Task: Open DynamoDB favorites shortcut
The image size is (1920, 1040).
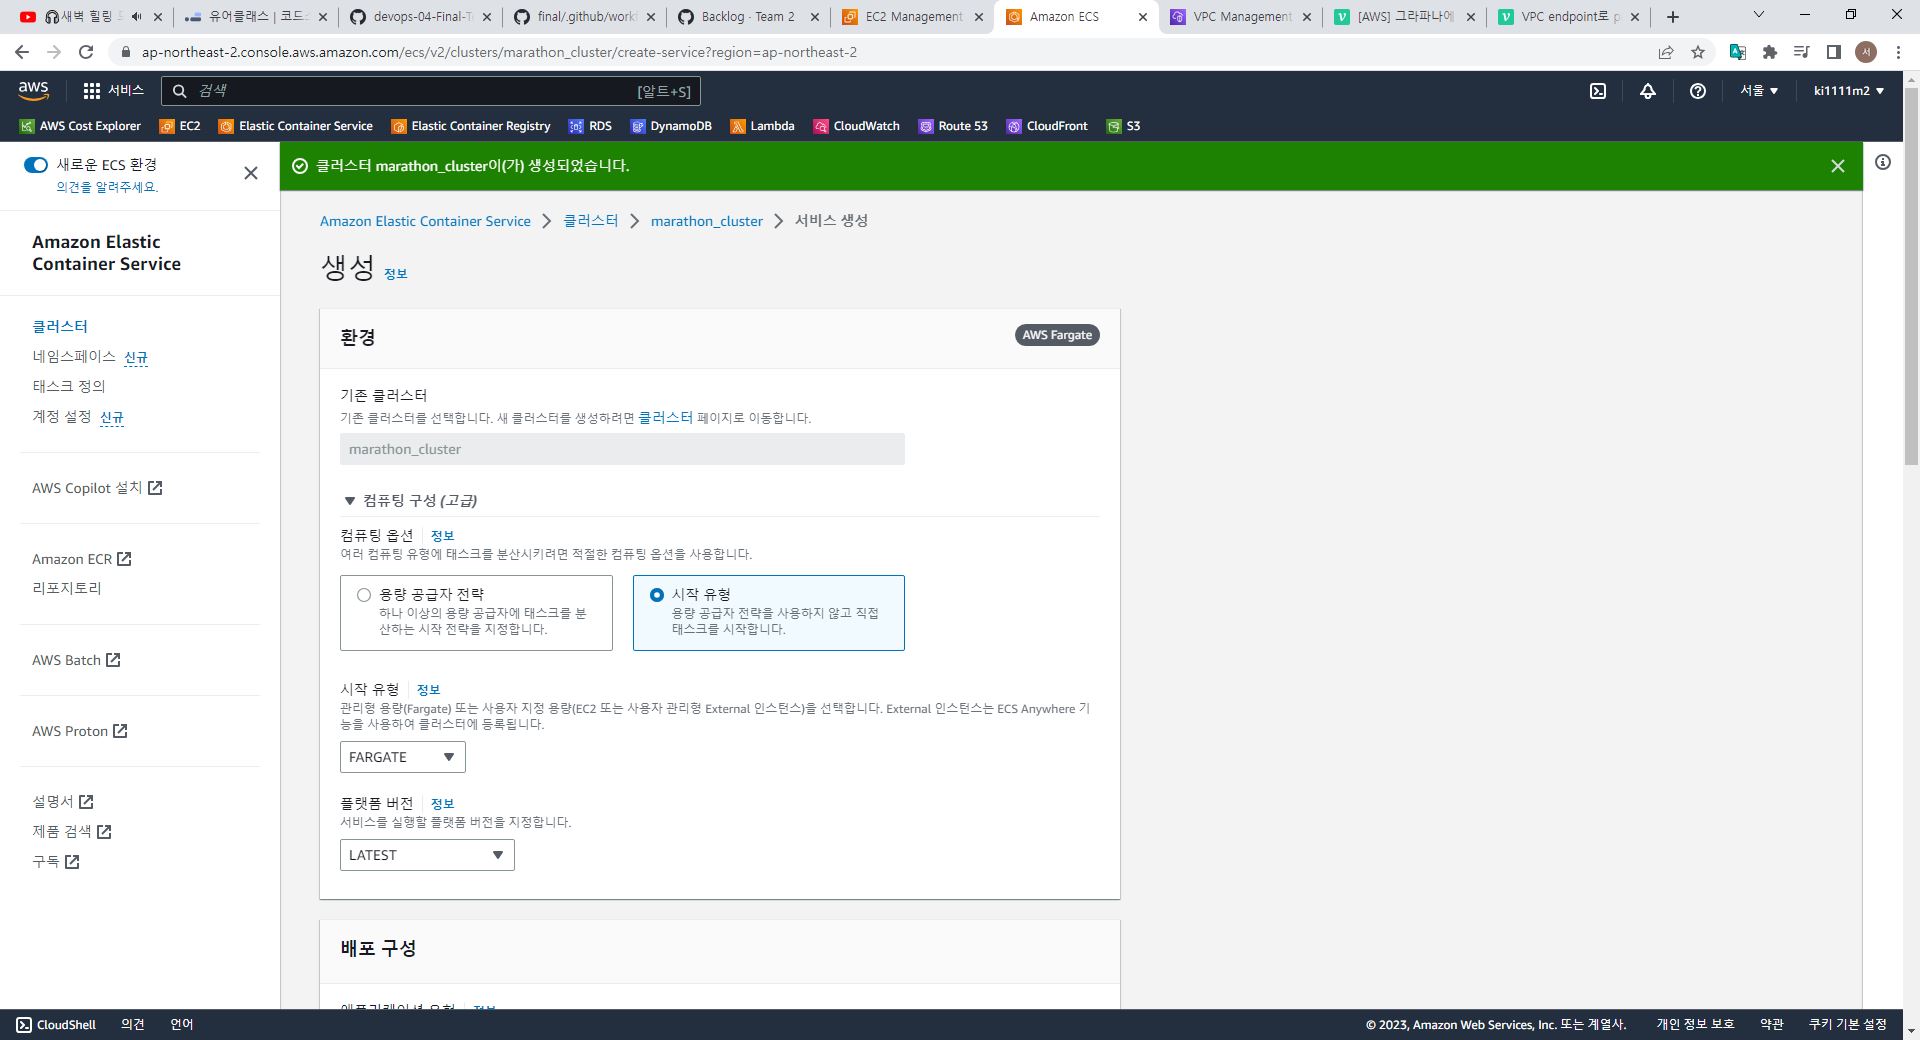Action: [671, 126]
